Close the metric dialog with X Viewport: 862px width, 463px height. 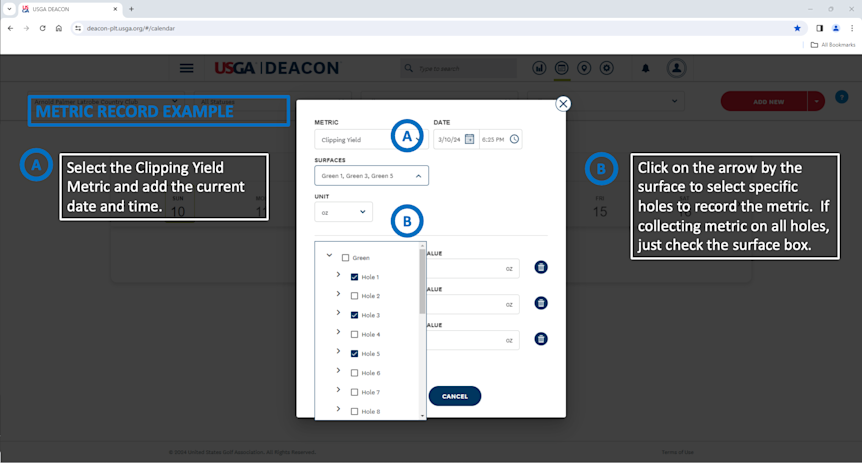pyautogui.click(x=563, y=103)
